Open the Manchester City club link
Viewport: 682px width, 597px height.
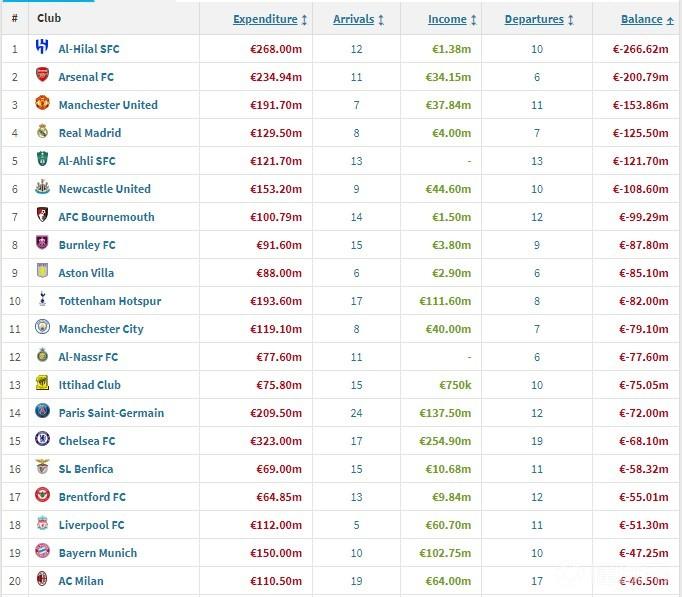tap(101, 329)
